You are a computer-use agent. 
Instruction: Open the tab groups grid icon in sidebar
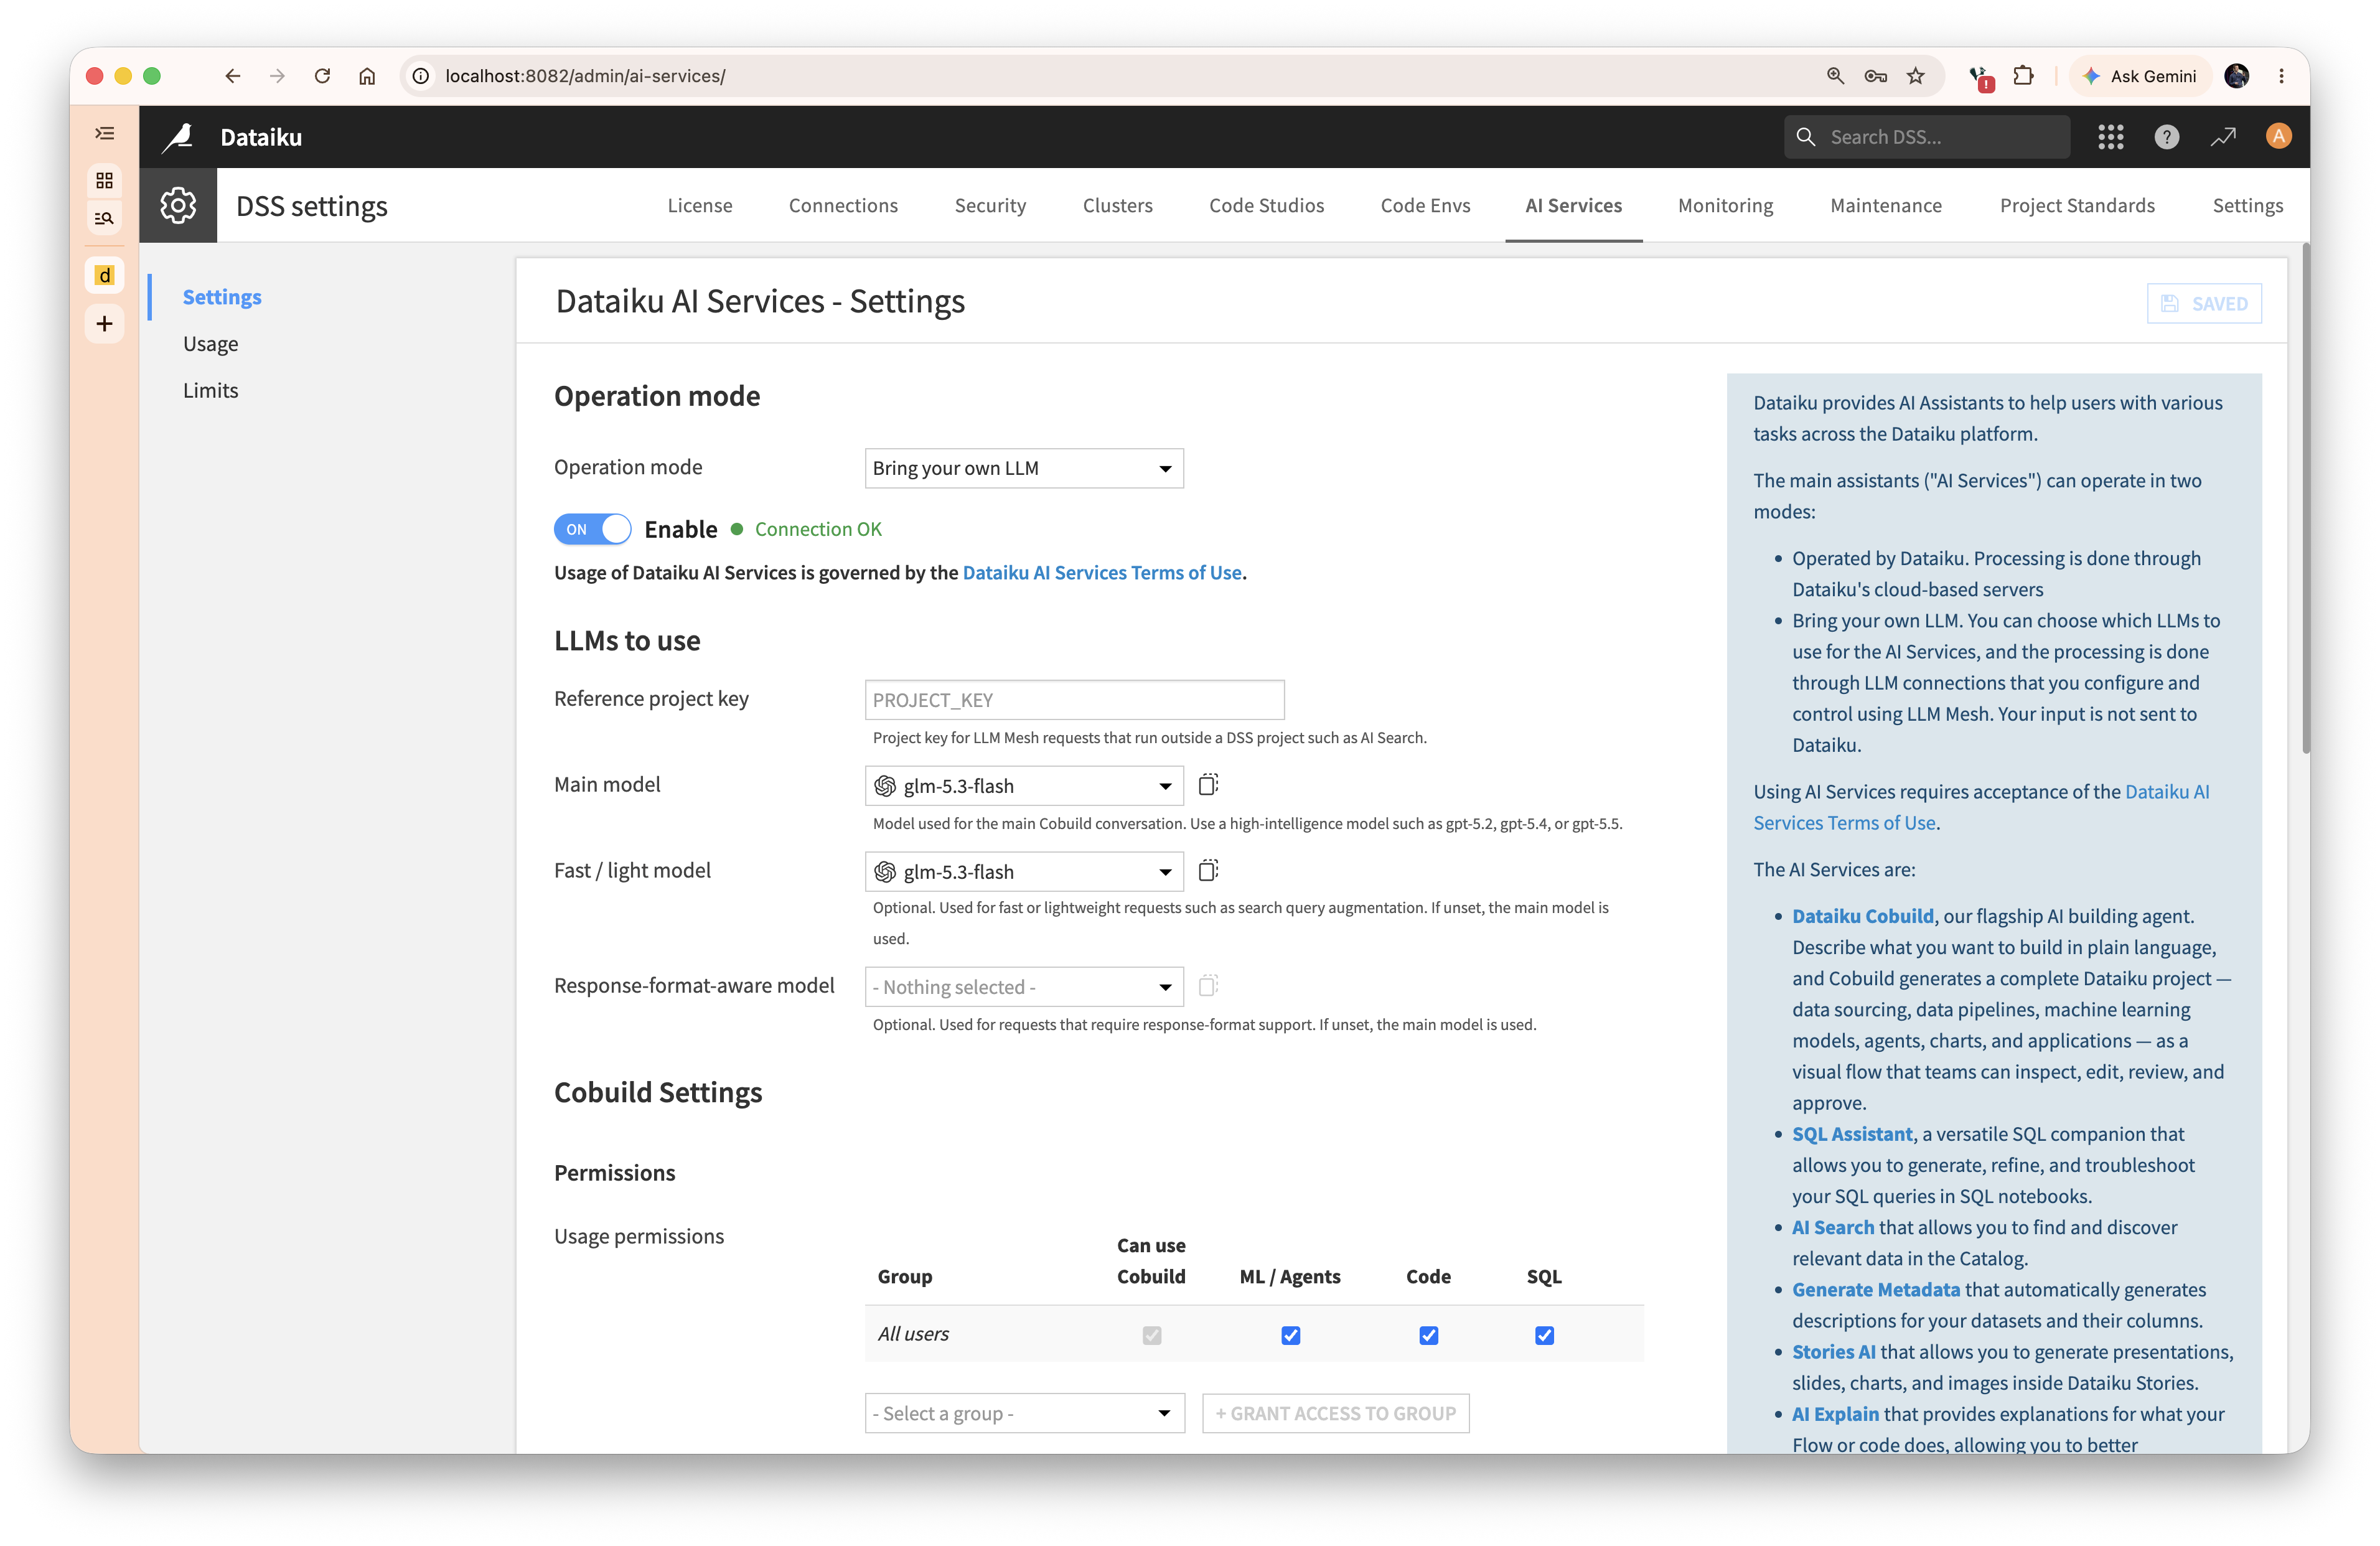click(x=104, y=180)
